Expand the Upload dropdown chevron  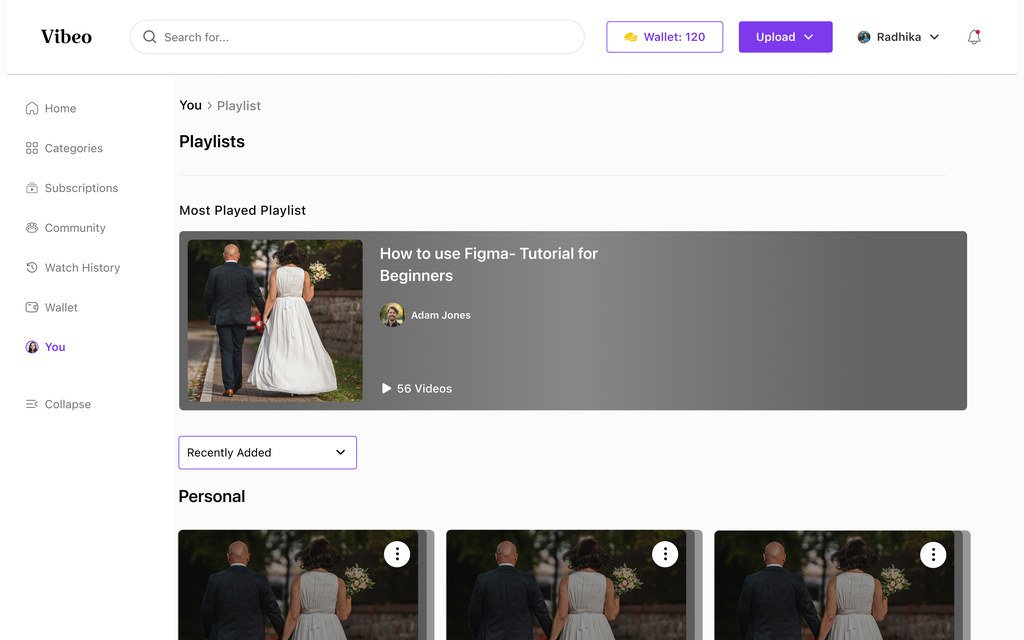point(808,37)
